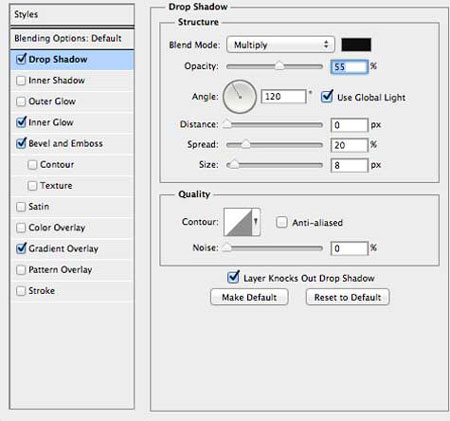Click the Size value field
450x421 pixels.
[x=349, y=165]
